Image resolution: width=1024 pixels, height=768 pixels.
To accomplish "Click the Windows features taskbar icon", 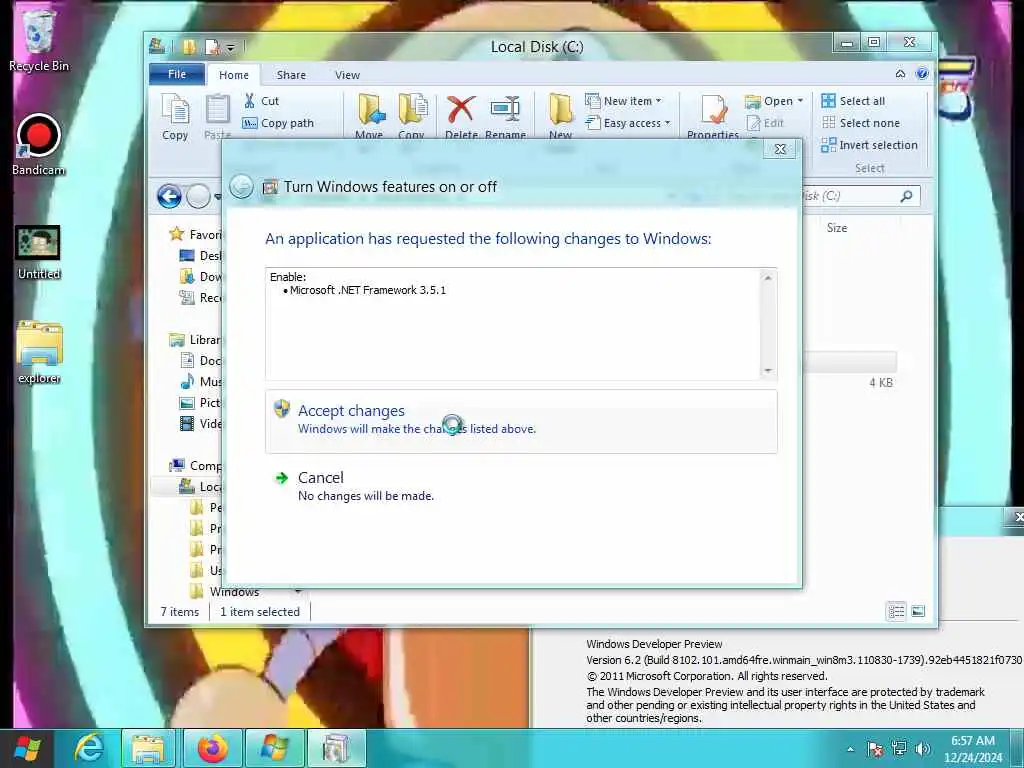I will point(336,748).
